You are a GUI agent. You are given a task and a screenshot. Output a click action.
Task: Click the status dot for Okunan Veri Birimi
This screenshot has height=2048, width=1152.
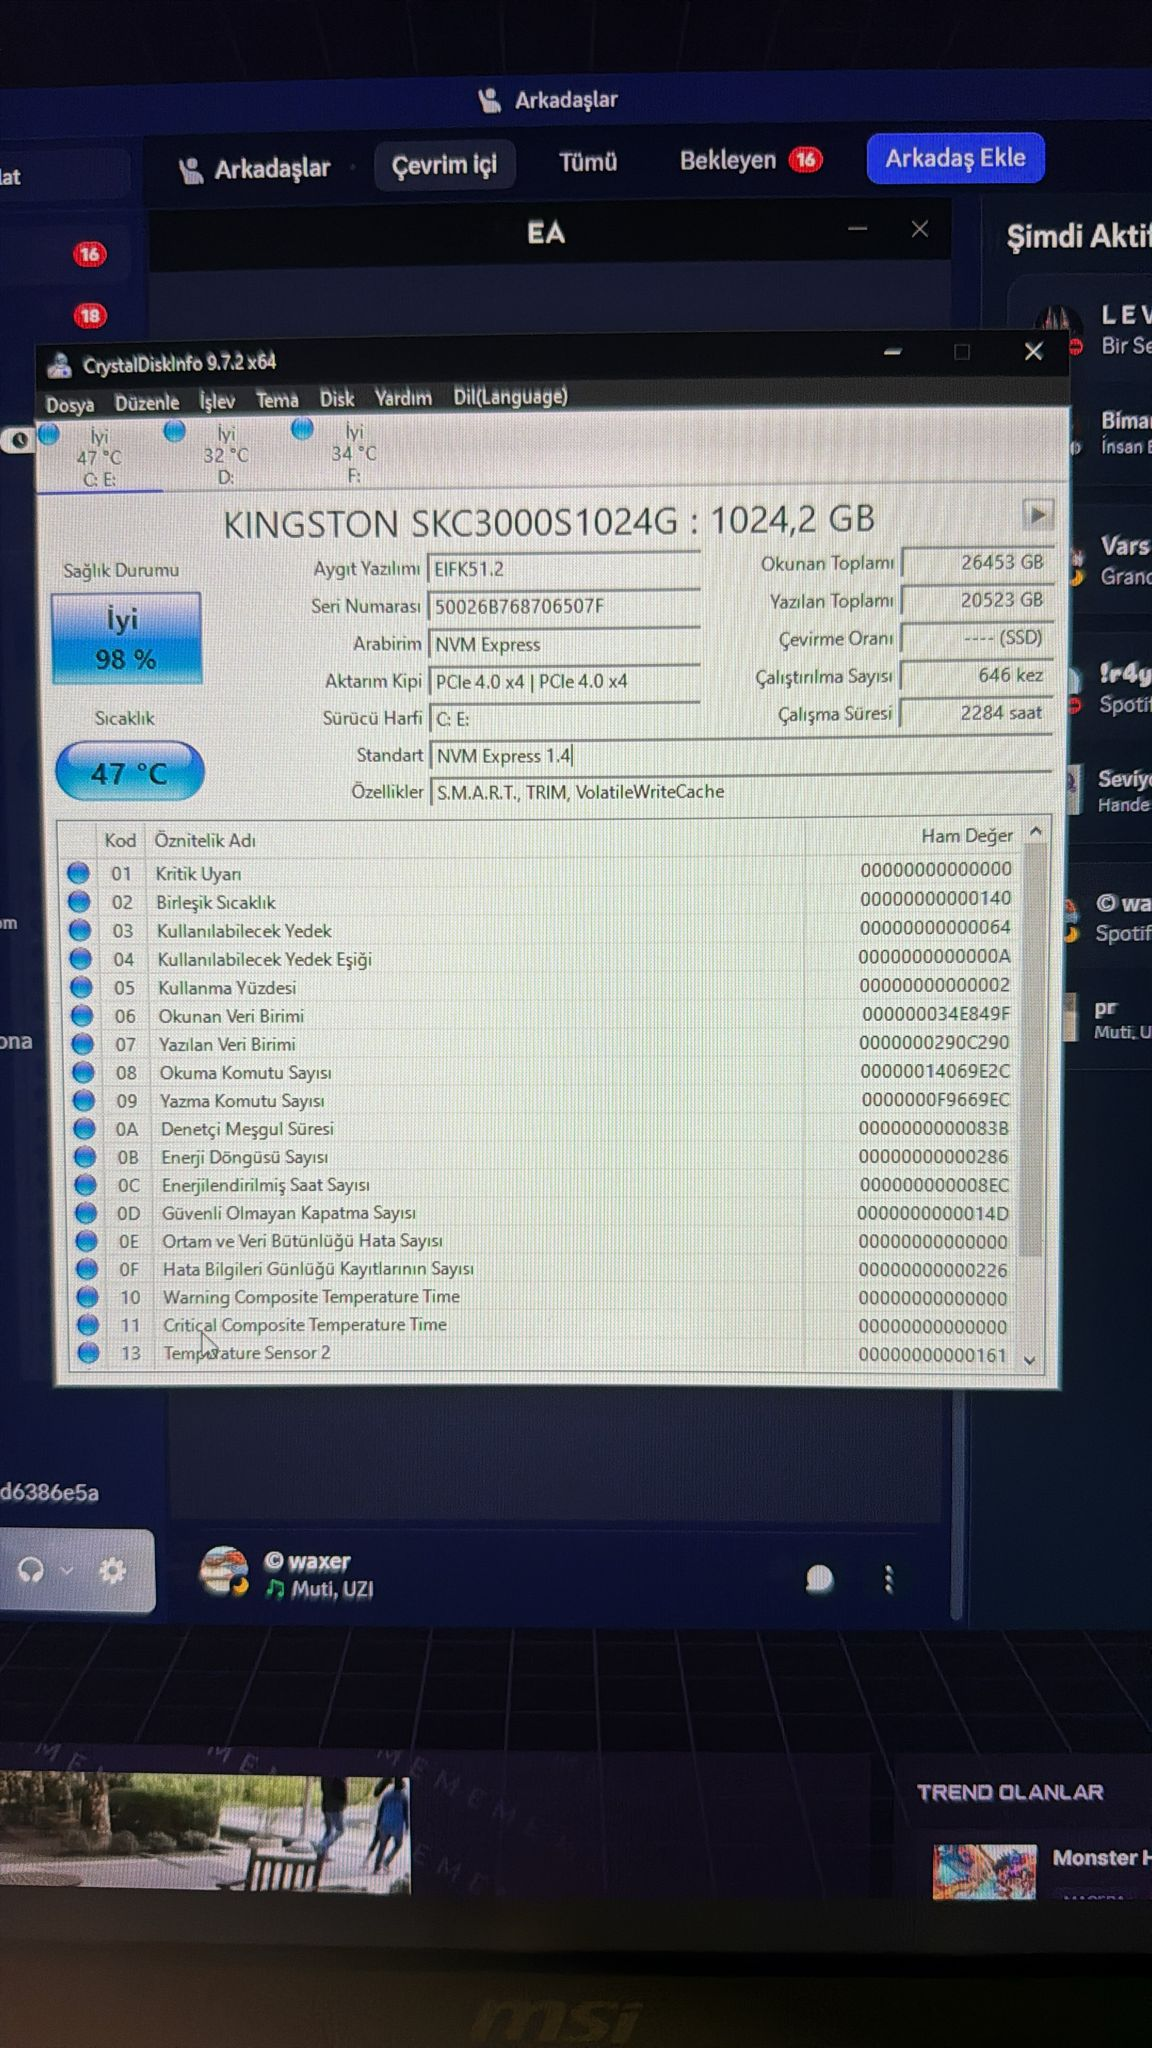[82, 1015]
